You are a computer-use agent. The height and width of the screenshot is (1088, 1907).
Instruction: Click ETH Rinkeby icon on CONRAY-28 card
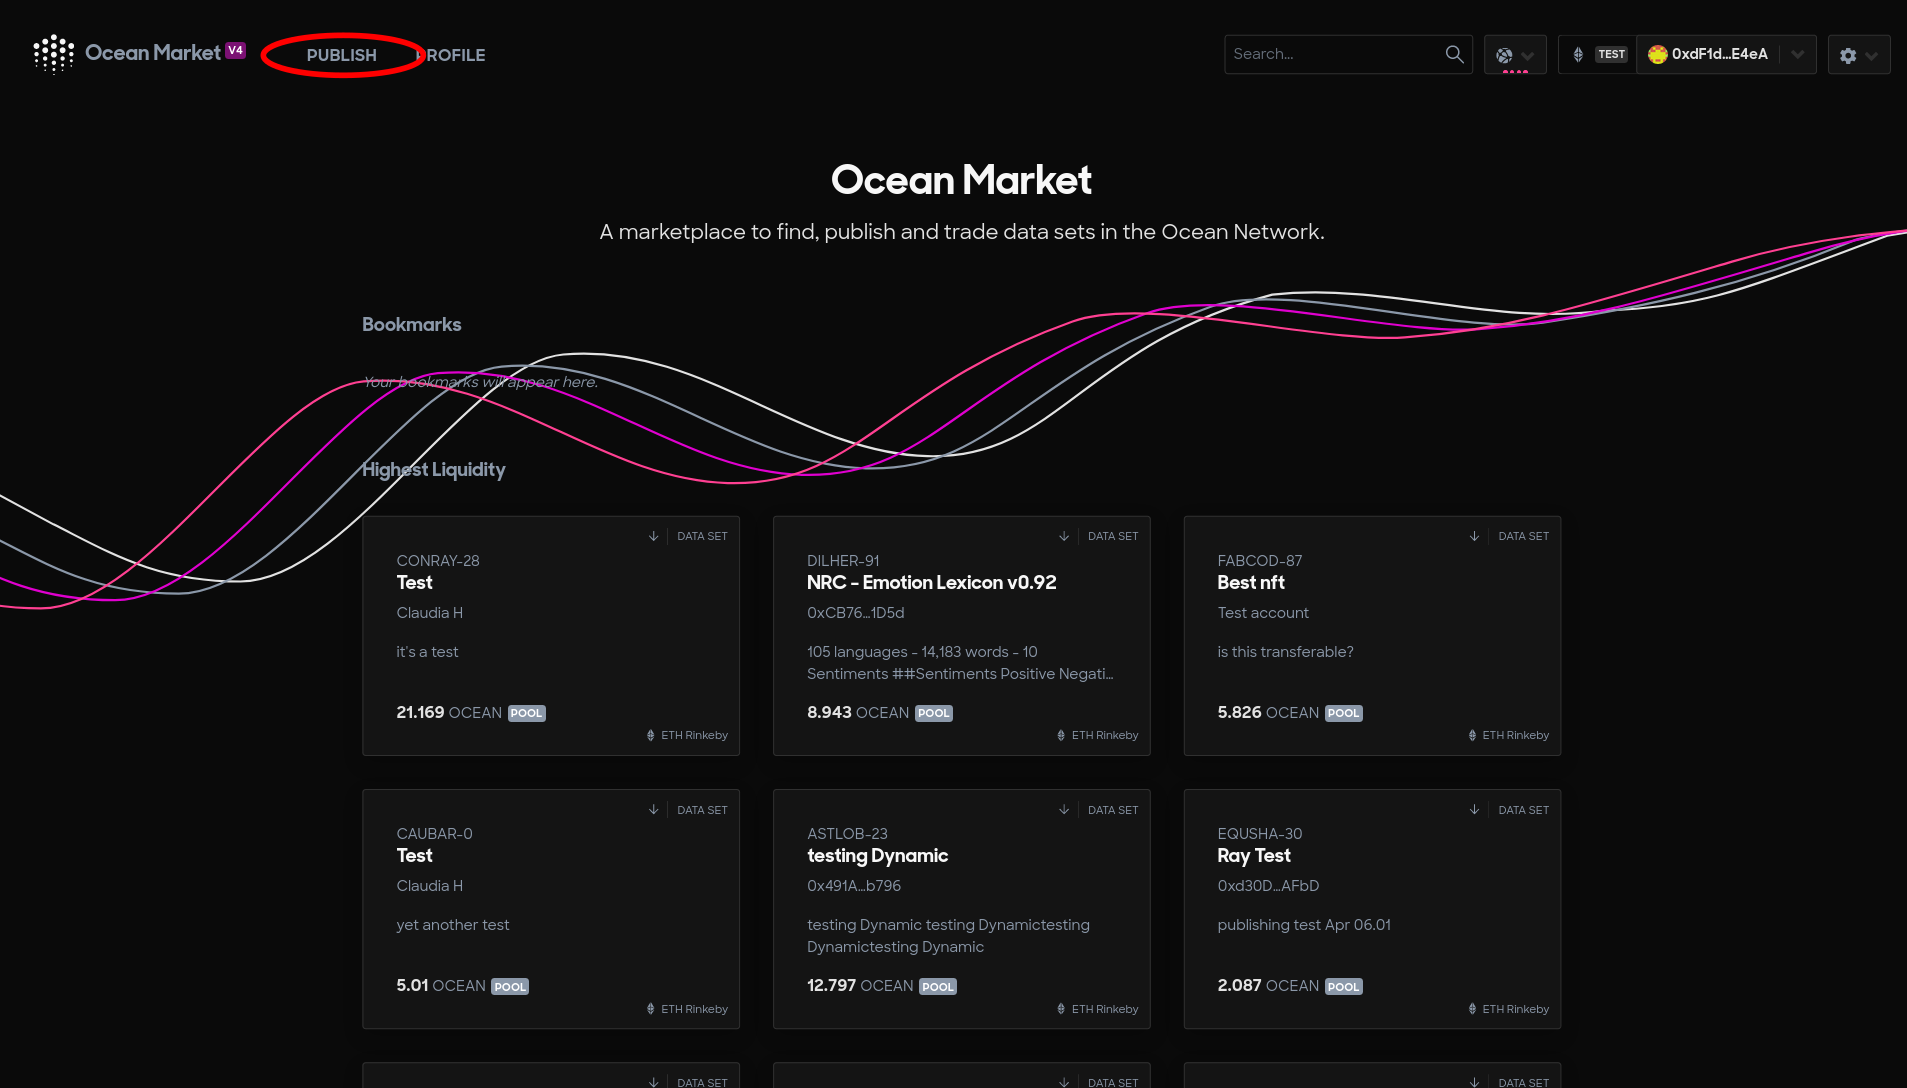pos(651,735)
